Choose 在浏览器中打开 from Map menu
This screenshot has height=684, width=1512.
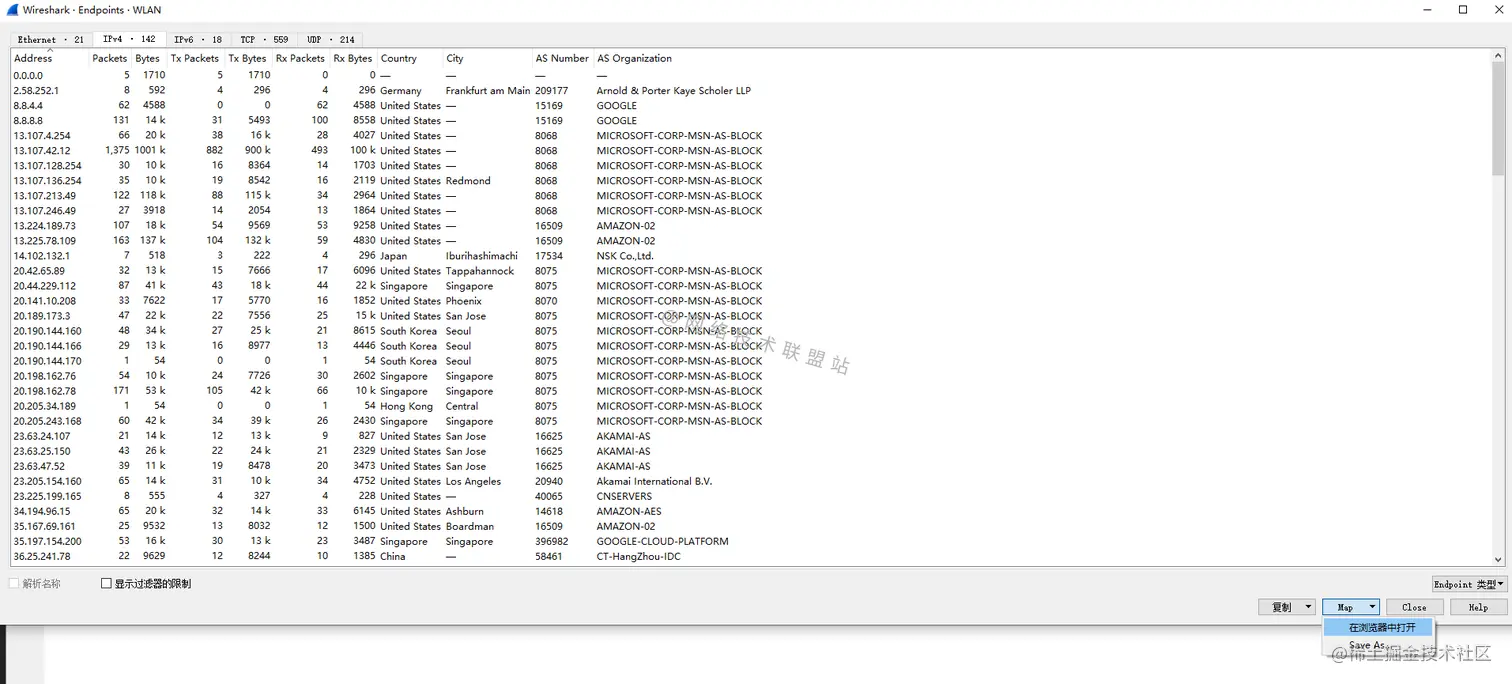(1378, 627)
